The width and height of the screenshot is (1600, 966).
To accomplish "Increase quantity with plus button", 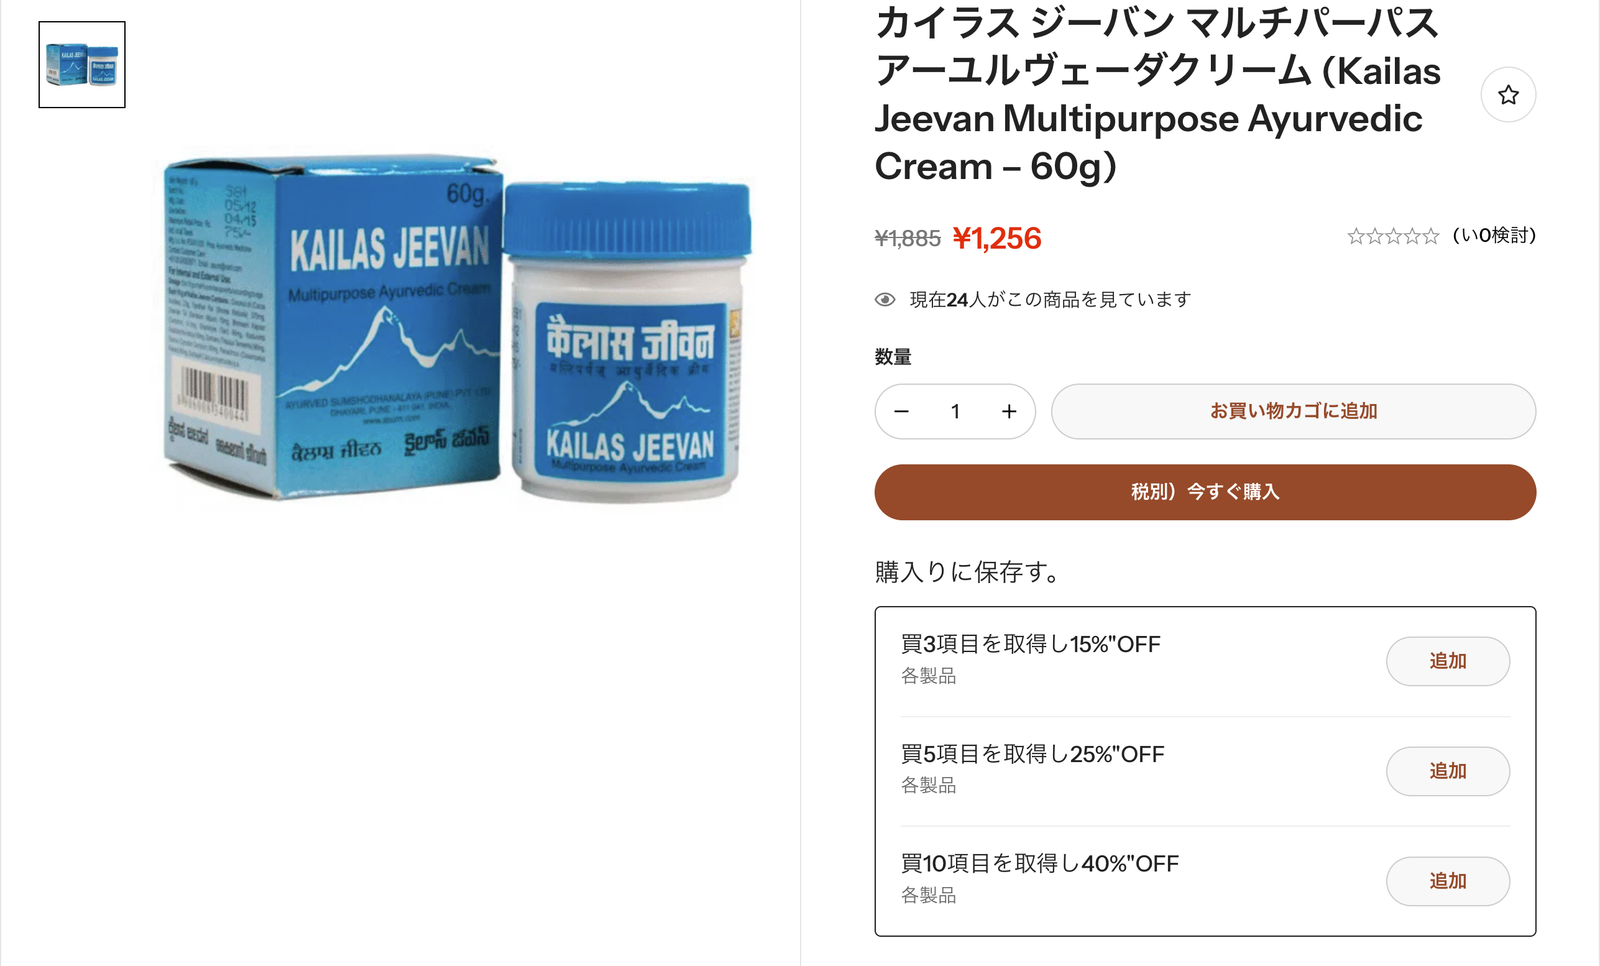I will [x=1009, y=411].
